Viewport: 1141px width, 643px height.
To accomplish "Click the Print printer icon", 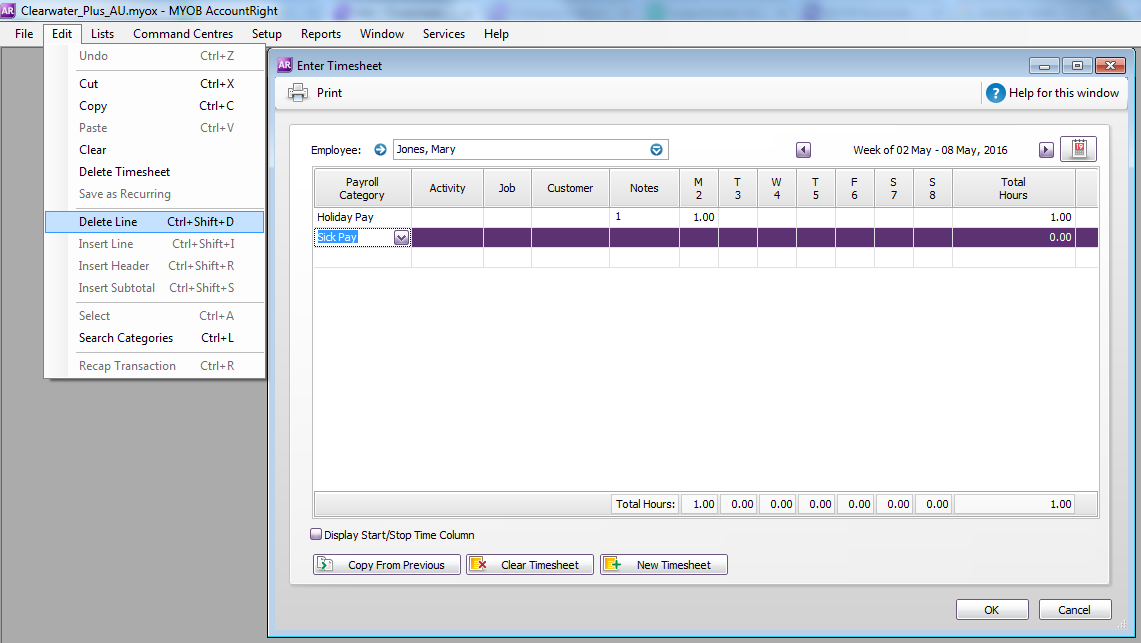I will click(x=298, y=93).
